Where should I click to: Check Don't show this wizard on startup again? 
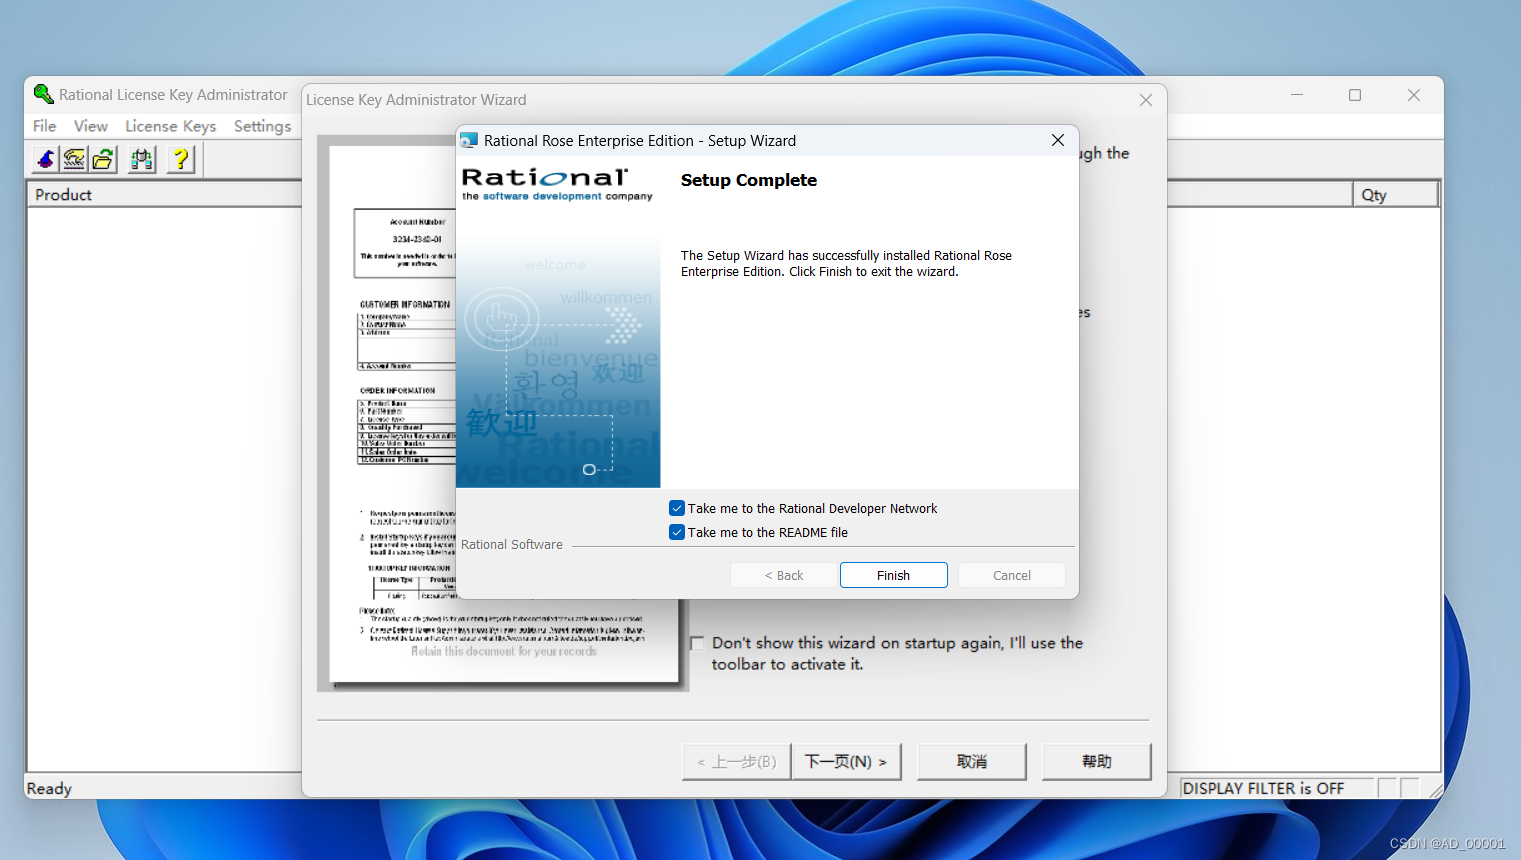tap(698, 643)
